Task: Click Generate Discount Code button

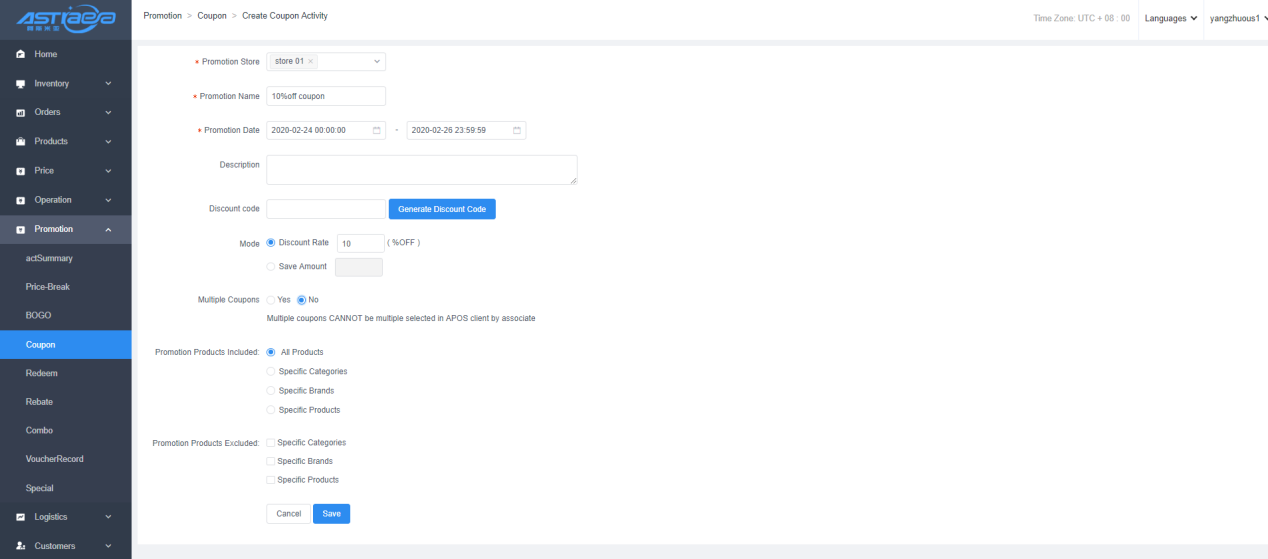Action: tap(441, 209)
